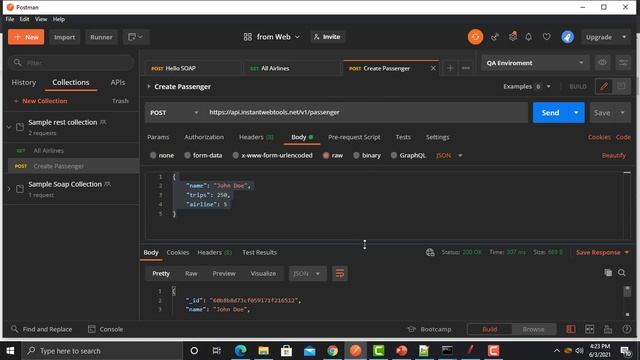Open the Authorization tab
Viewport: 640px width, 360px height.
(204, 137)
